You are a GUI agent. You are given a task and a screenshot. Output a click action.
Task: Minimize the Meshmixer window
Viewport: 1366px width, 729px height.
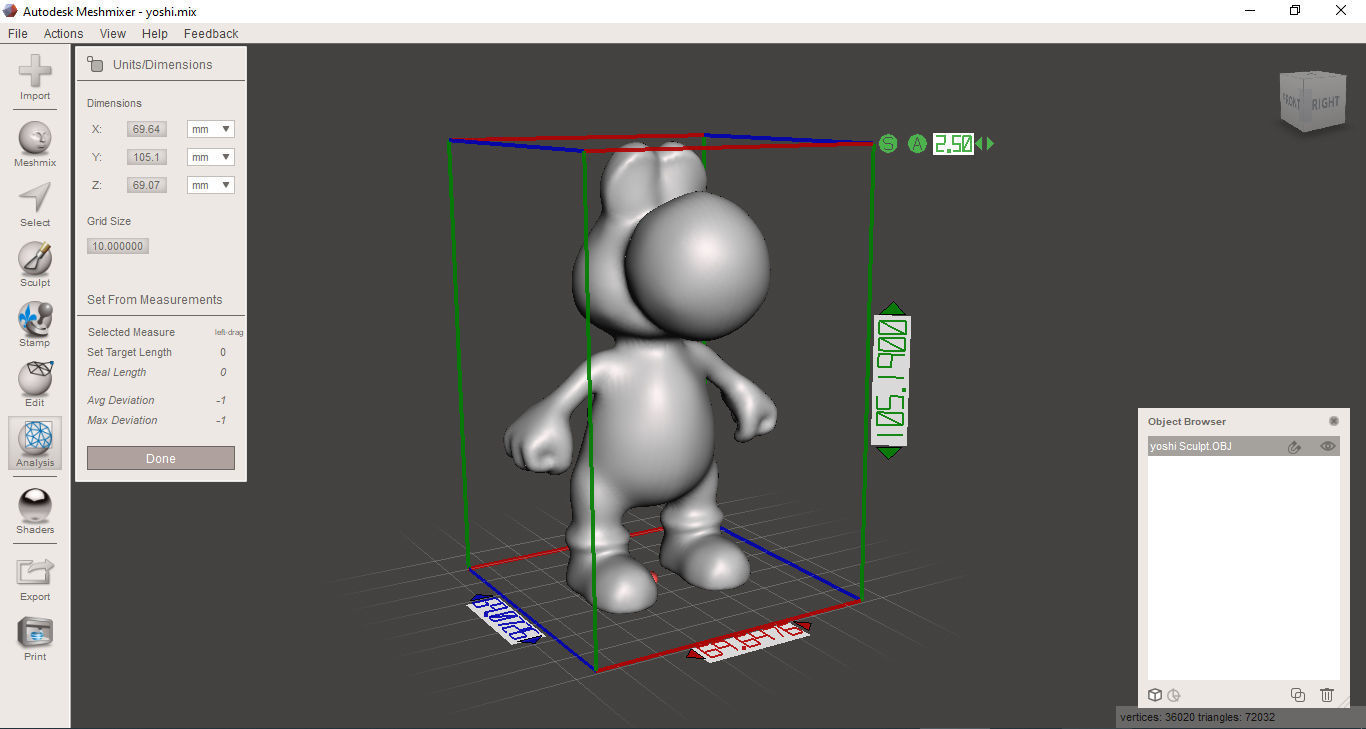[x=1249, y=10]
